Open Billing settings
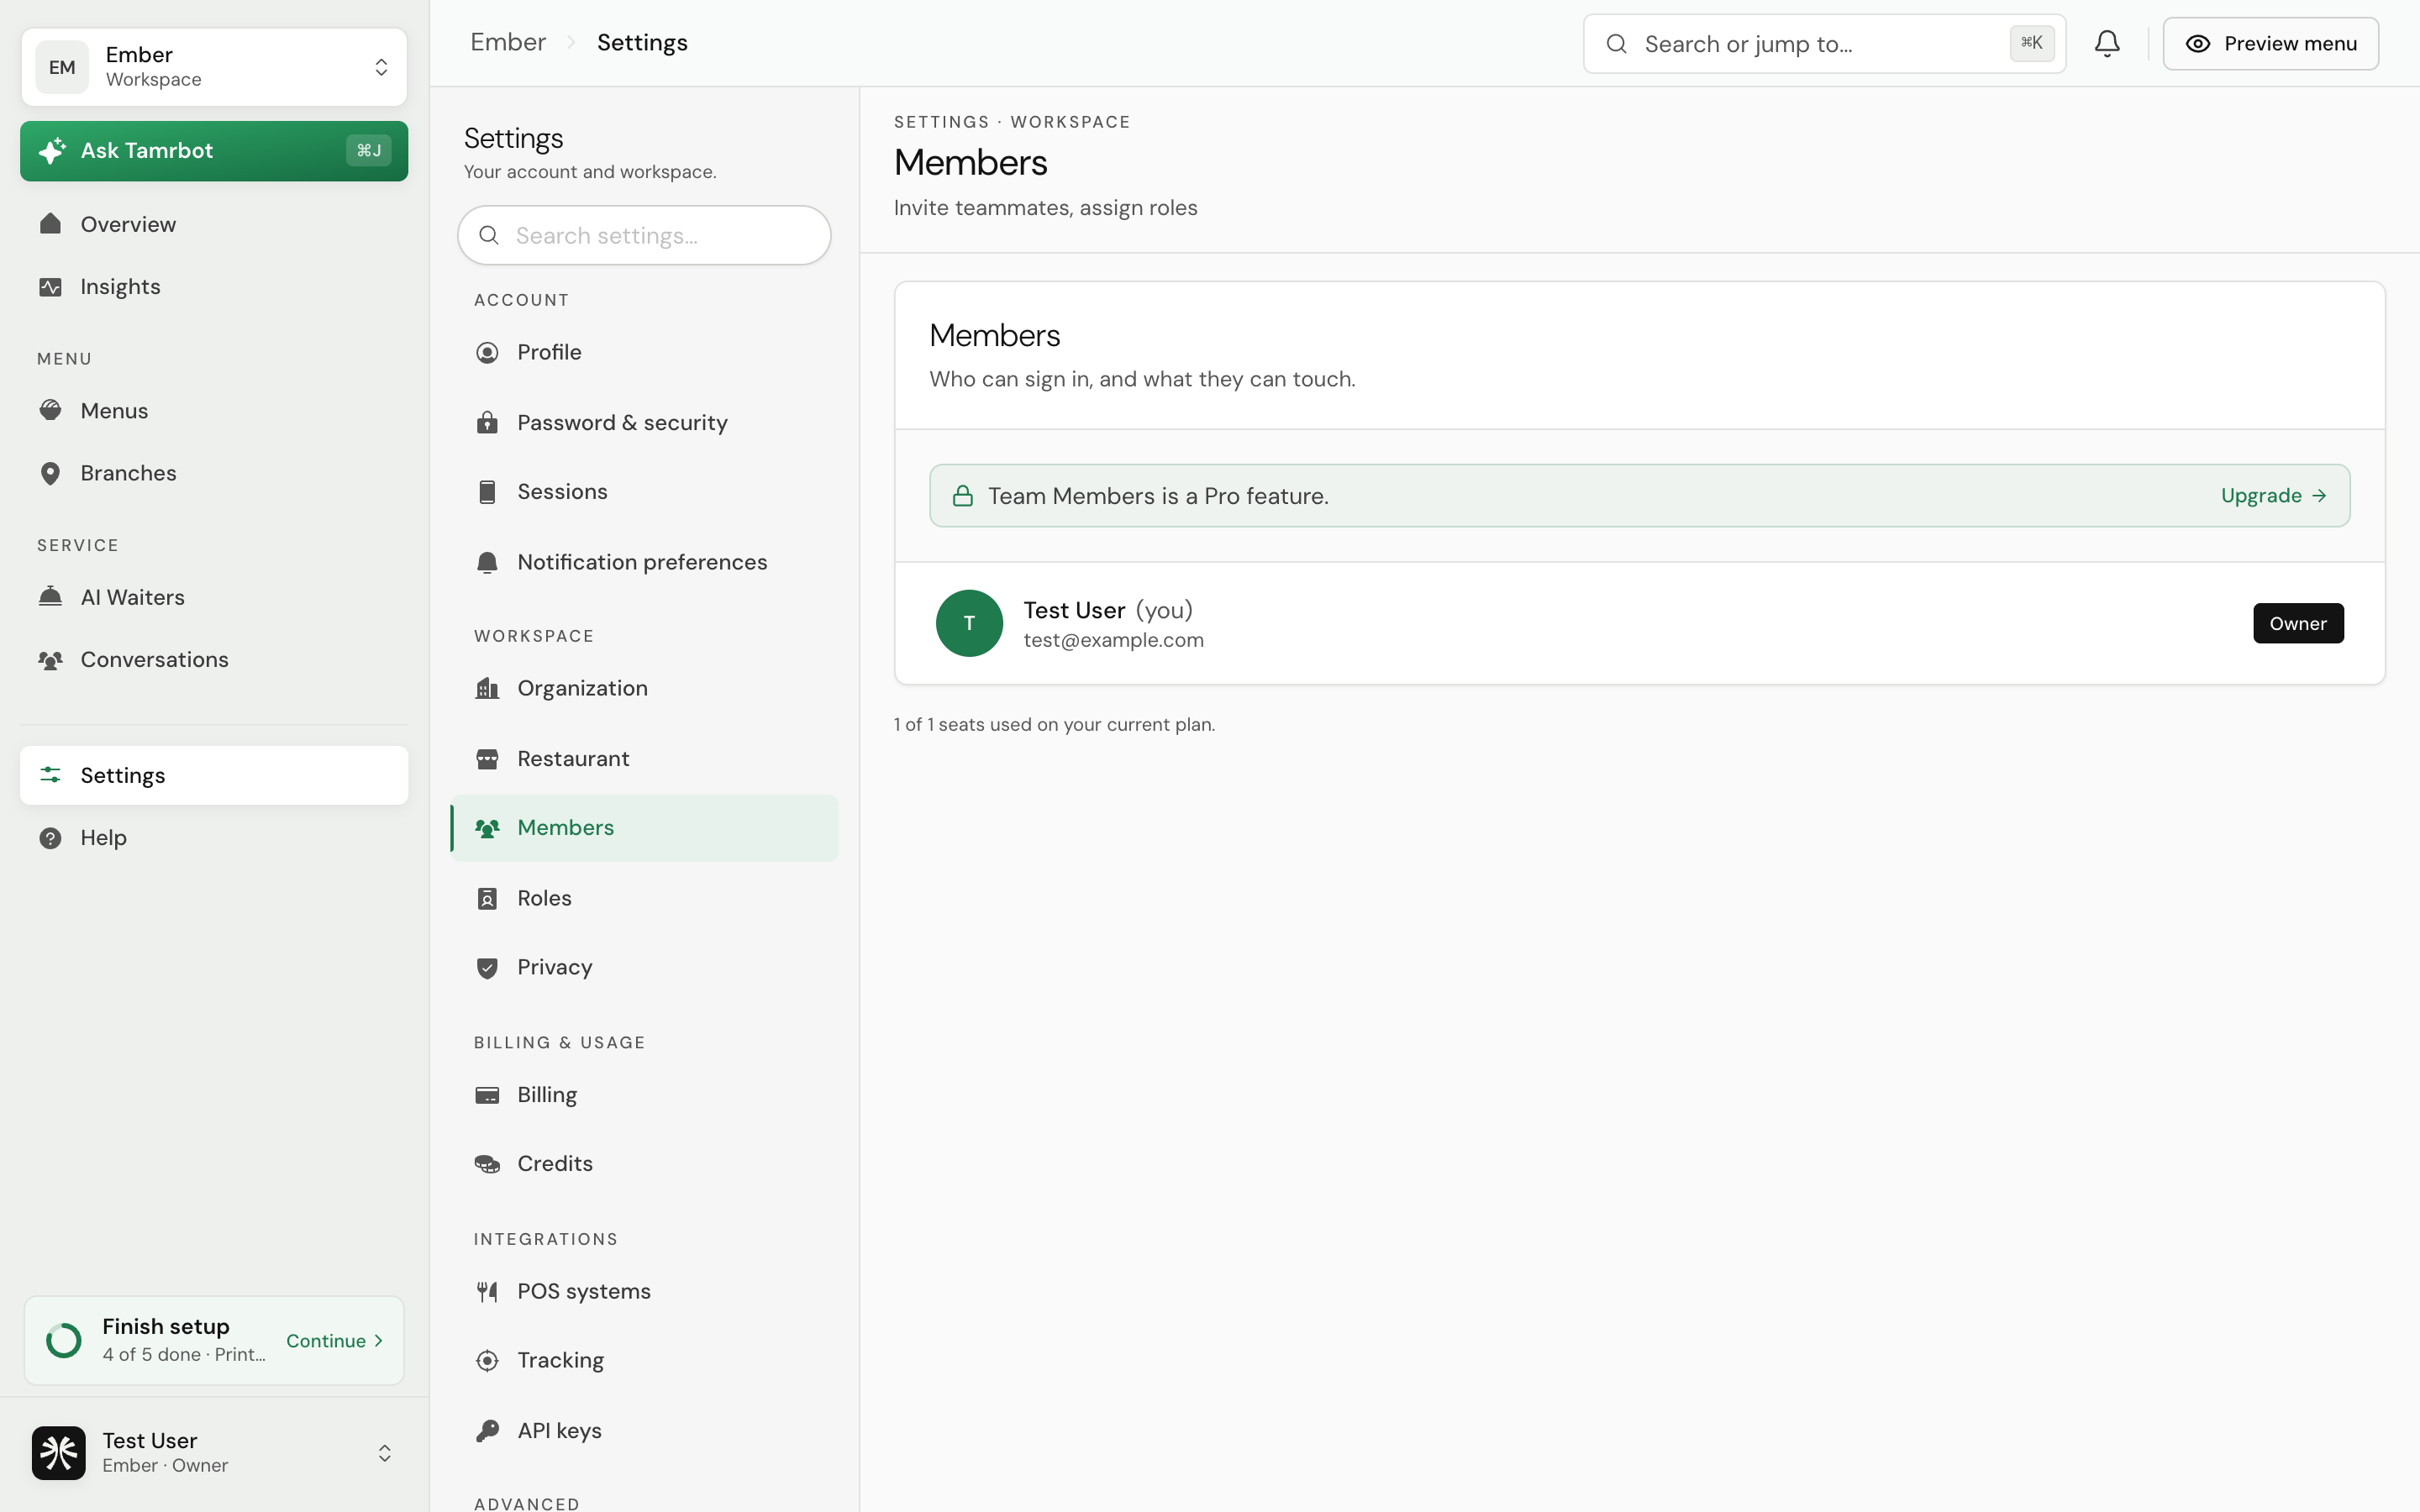 pos(644,1095)
